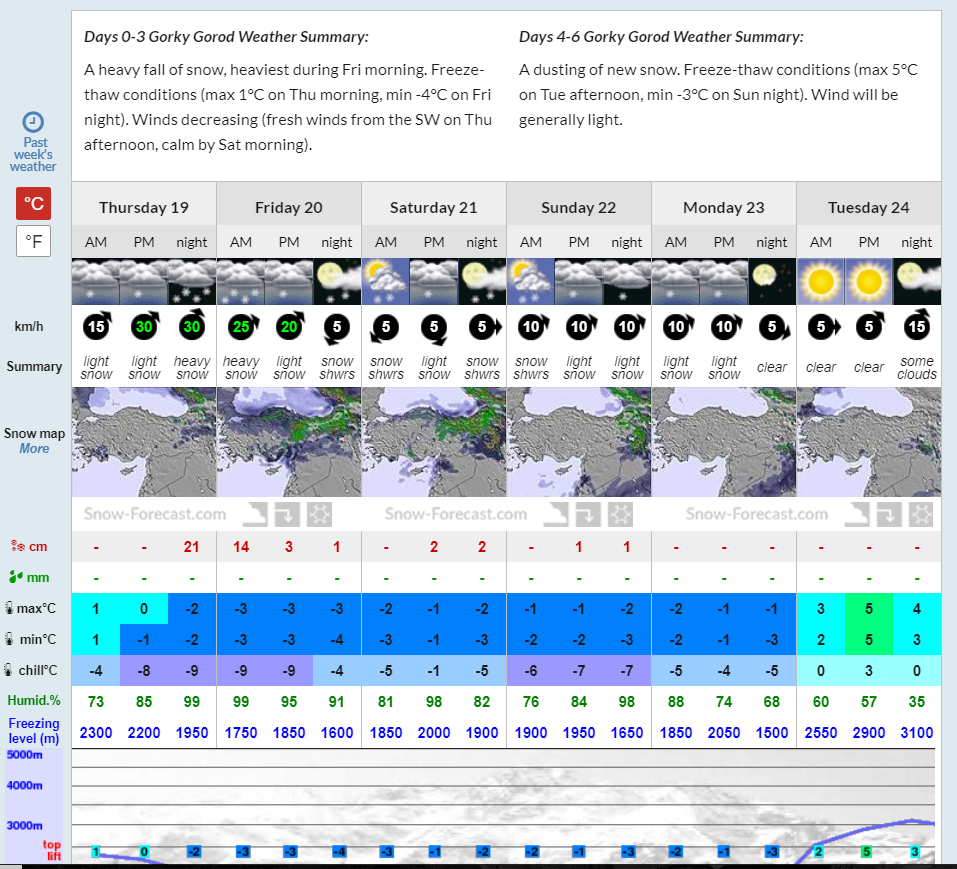Click the Saturday PM cloudy snow icon

click(x=434, y=281)
